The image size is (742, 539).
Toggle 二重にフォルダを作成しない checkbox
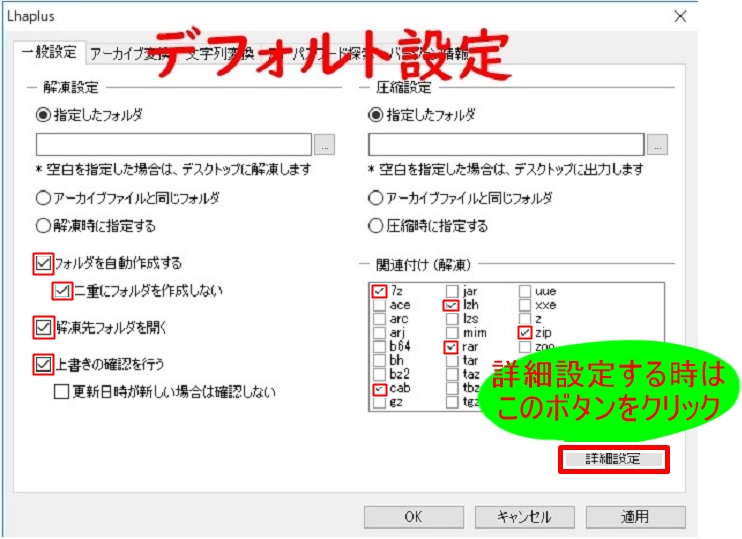pyautogui.click(x=62, y=291)
